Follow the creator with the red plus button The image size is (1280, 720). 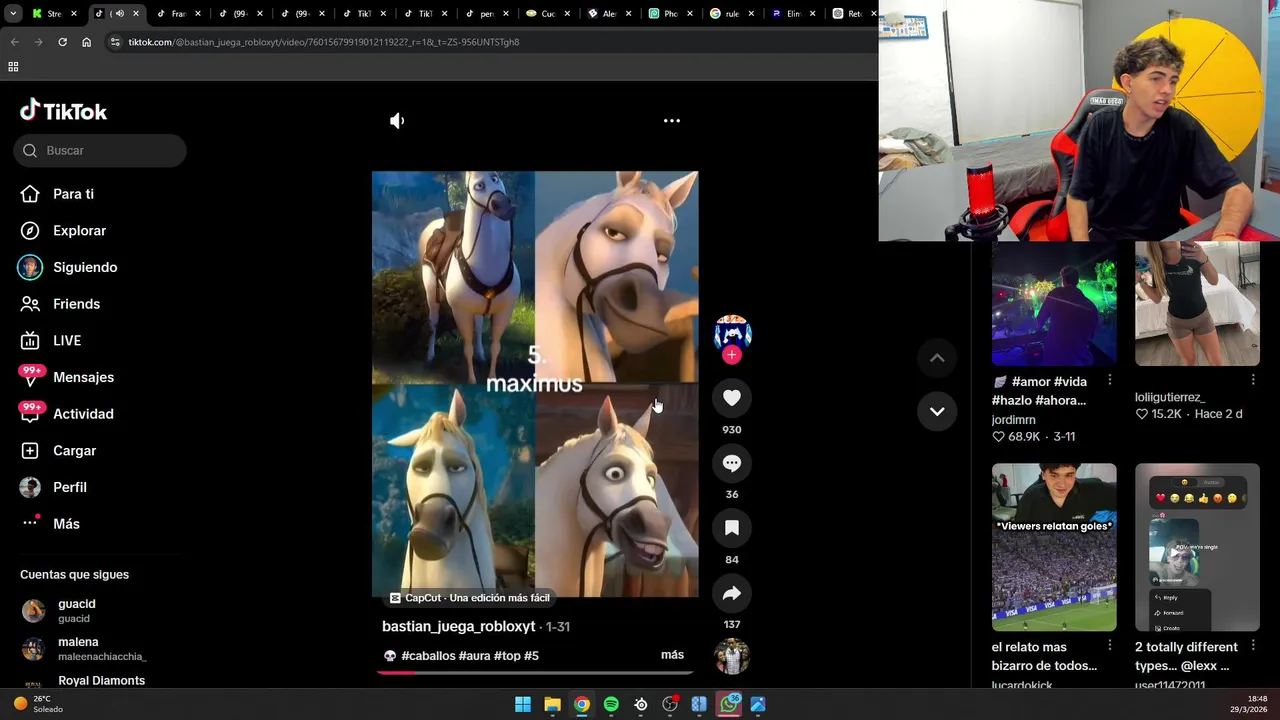point(732,355)
